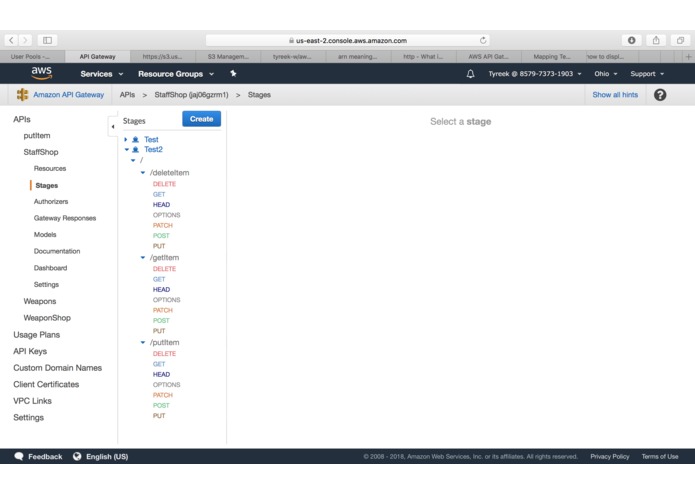This screenshot has width=695, height=494.
Task: Open the Terms of Use footer link
Action: (660, 456)
